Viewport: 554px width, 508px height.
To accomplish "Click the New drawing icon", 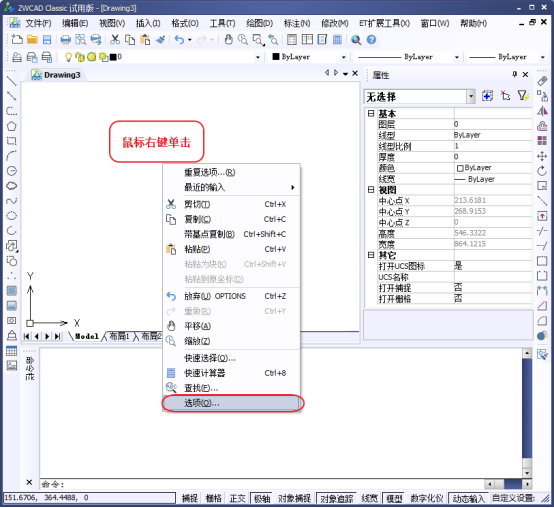I will (17, 40).
